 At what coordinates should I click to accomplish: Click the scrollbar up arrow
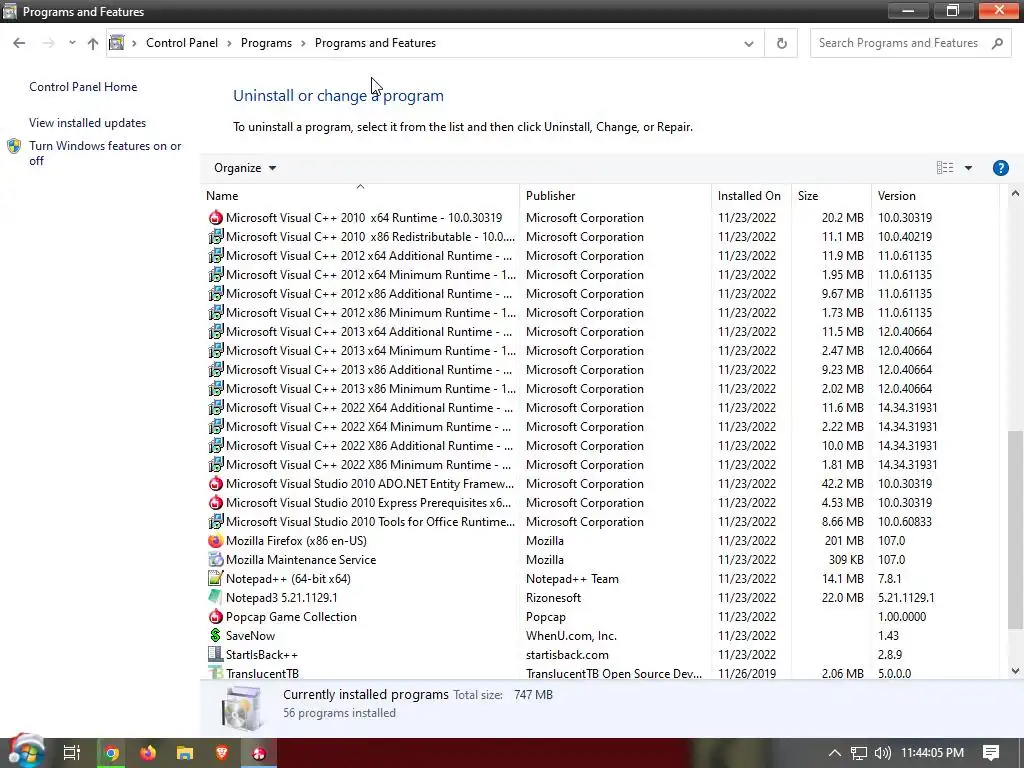click(1015, 193)
